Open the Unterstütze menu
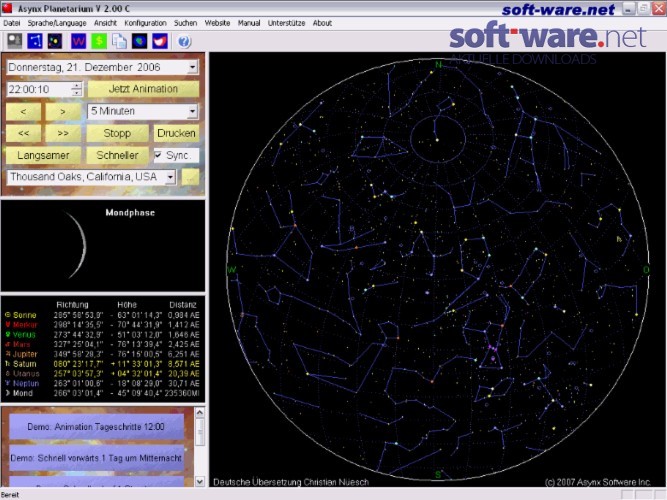The width and height of the screenshot is (667, 500). pyautogui.click(x=286, y=23)
